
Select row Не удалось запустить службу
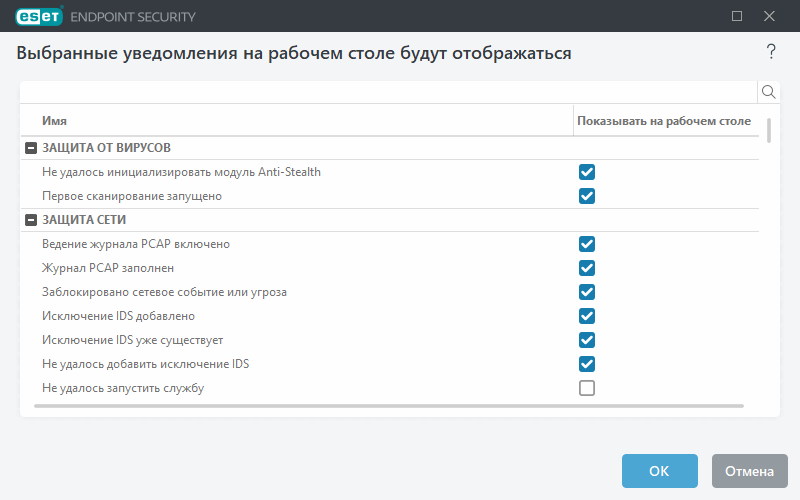point(390,388)
